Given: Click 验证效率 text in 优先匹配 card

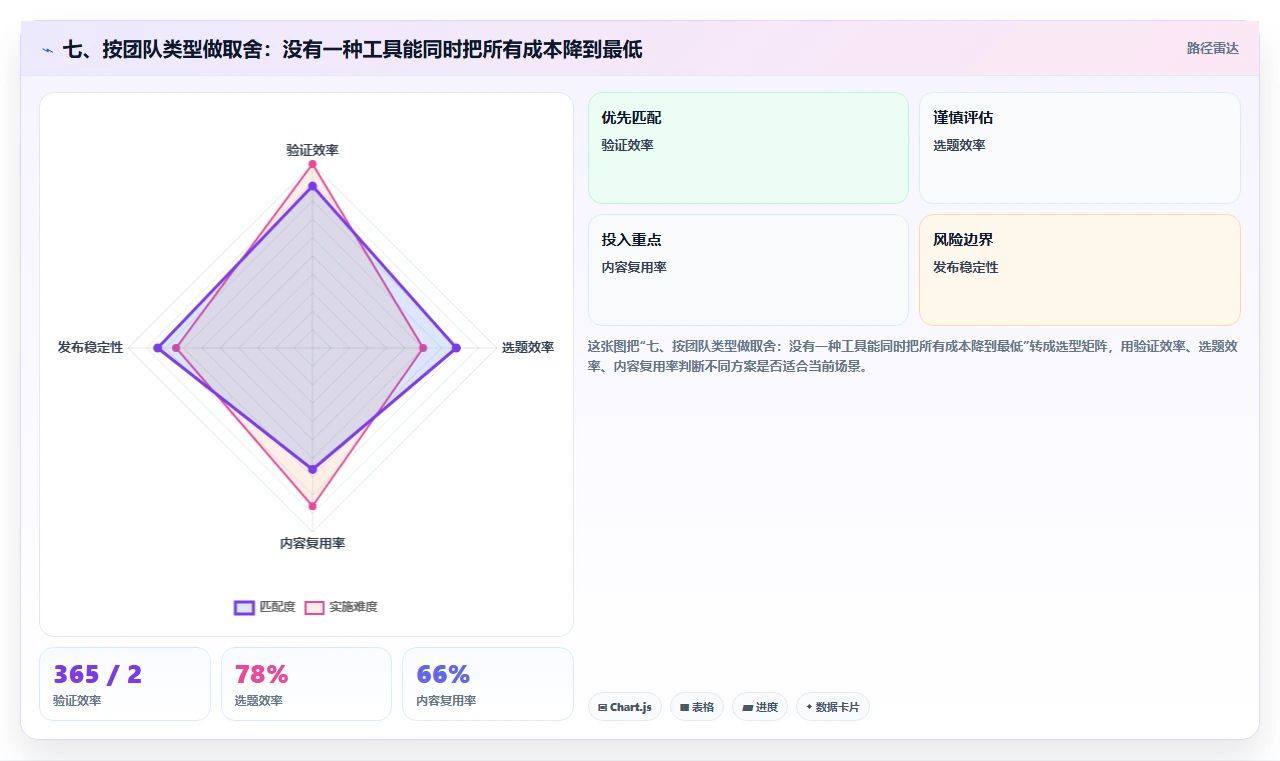Looking at the screenshot, I should coord(627,146).
